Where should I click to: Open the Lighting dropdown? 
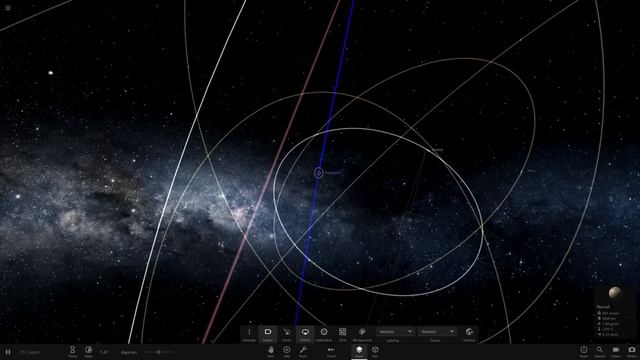coord(395,331)
